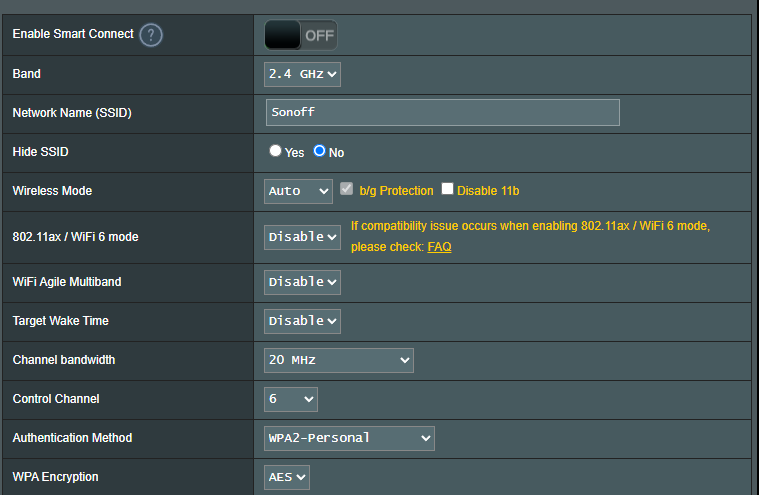This screenshot has width=759, height=495.
Task: Click the Disable 11b label
Action: pos(488,191)
